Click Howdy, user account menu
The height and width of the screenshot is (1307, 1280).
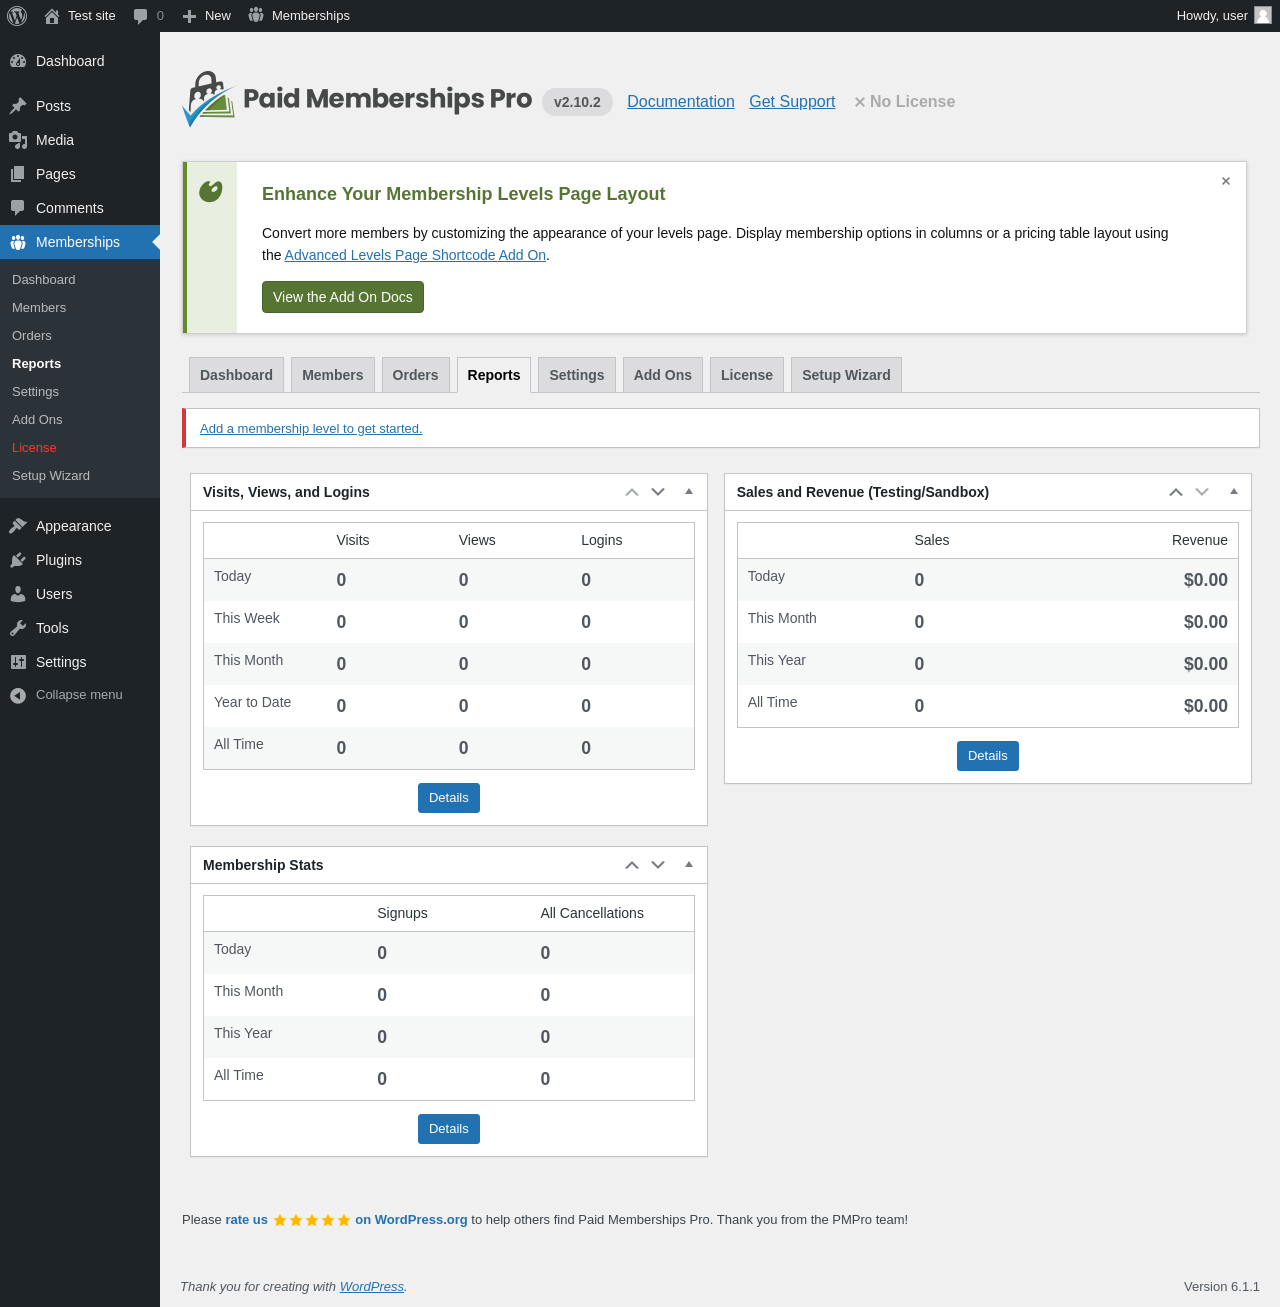click(x=1224, y=16)
